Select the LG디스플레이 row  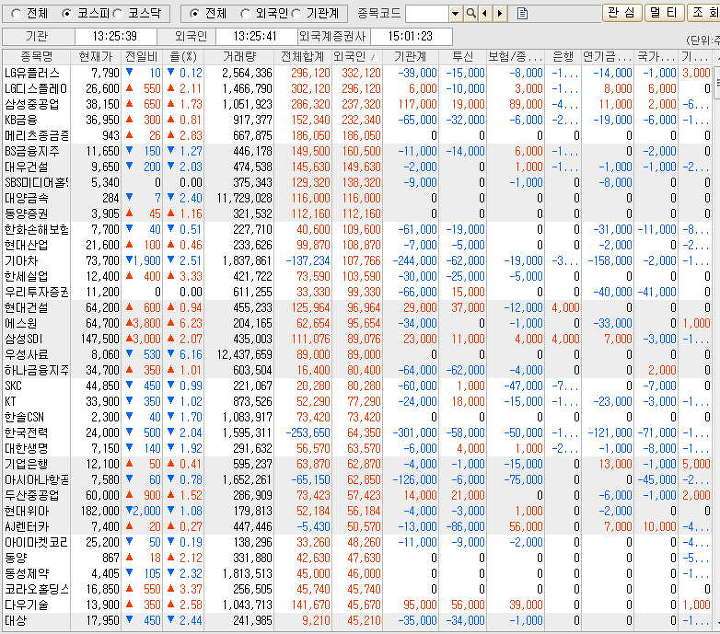[358, 89]
